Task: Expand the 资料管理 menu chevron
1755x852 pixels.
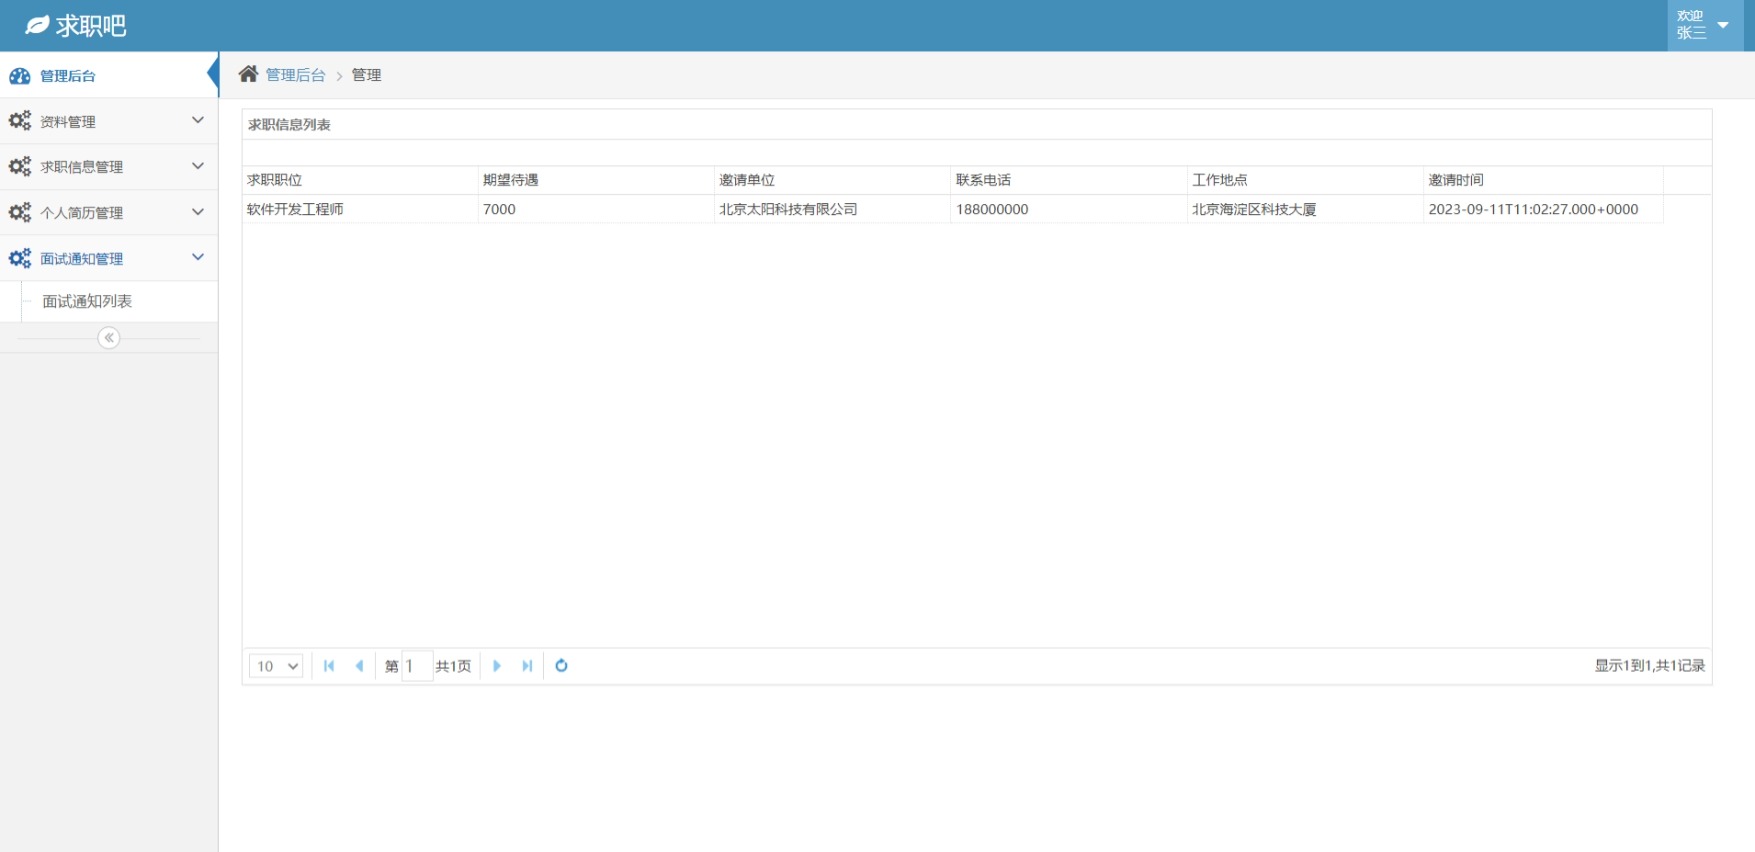Action: pos(198,121)
